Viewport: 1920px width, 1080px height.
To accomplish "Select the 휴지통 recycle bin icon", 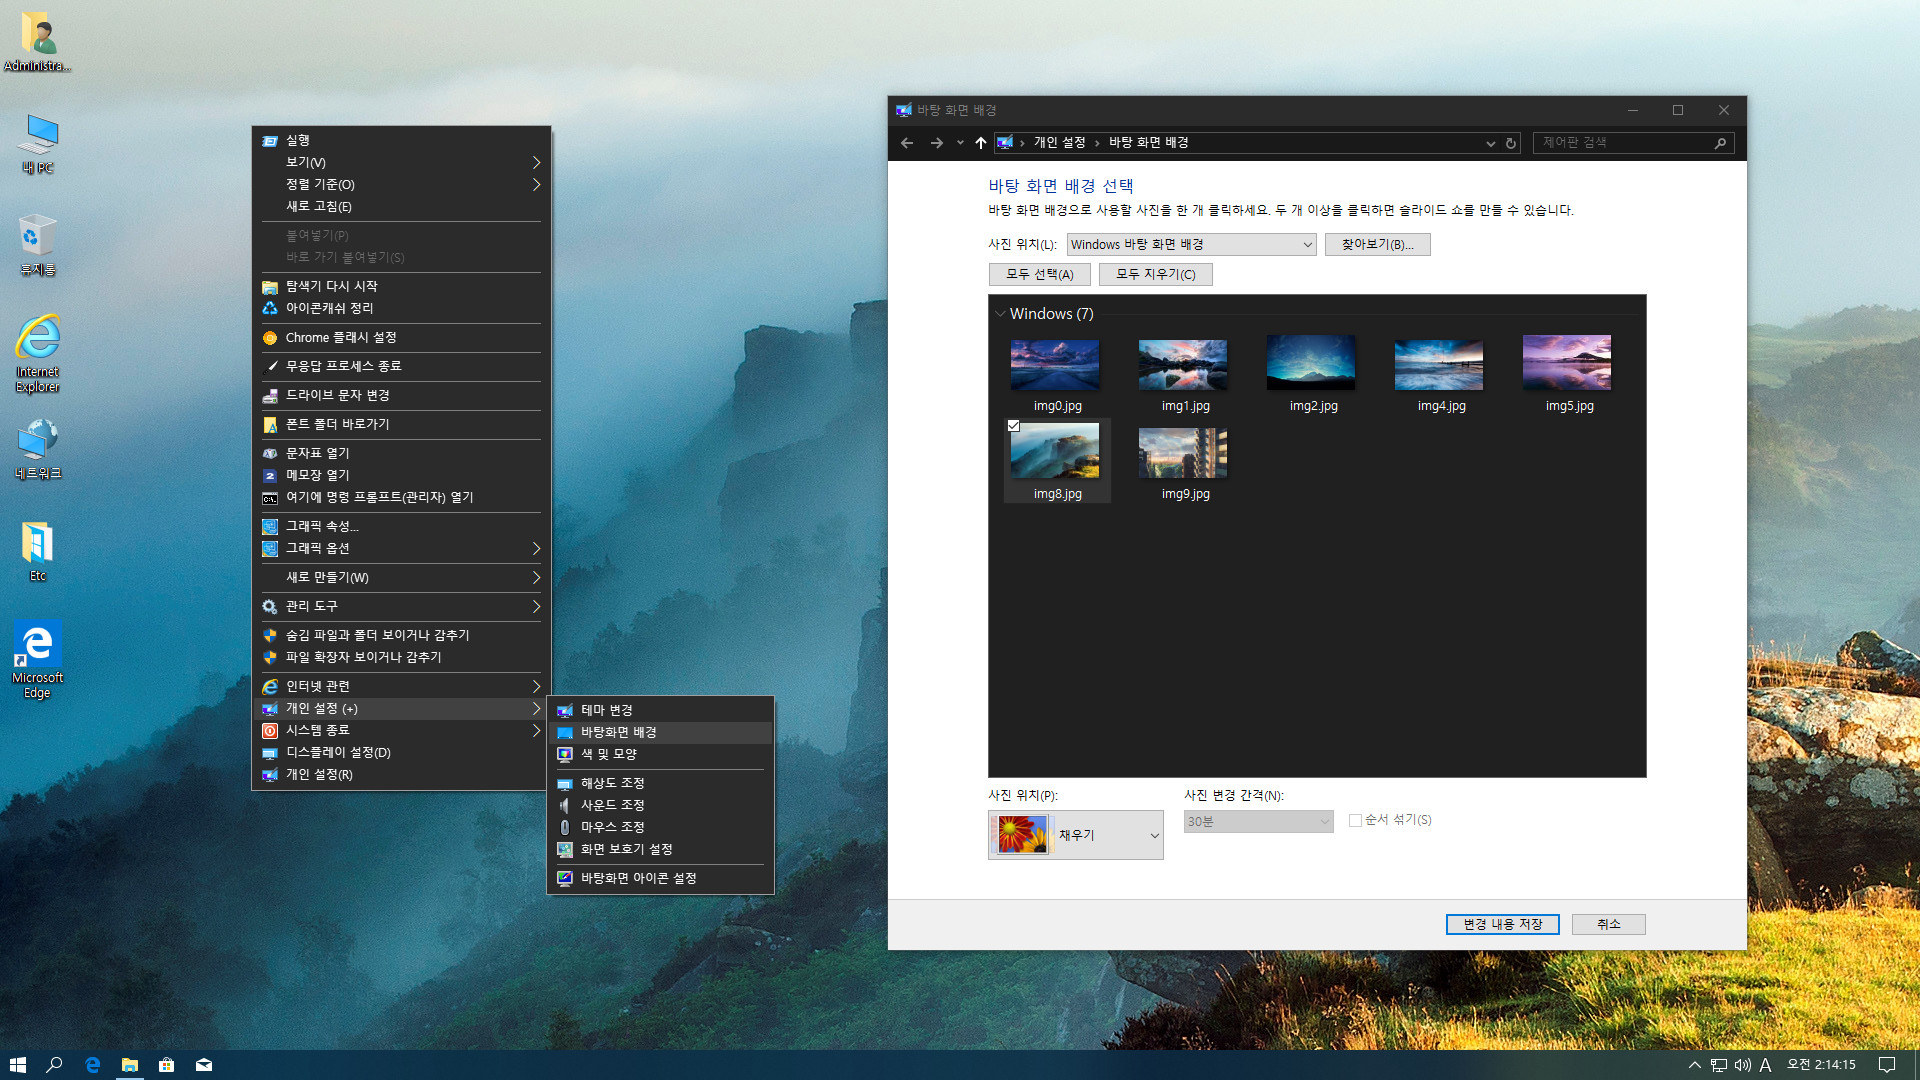I will [x=38, y=245].
